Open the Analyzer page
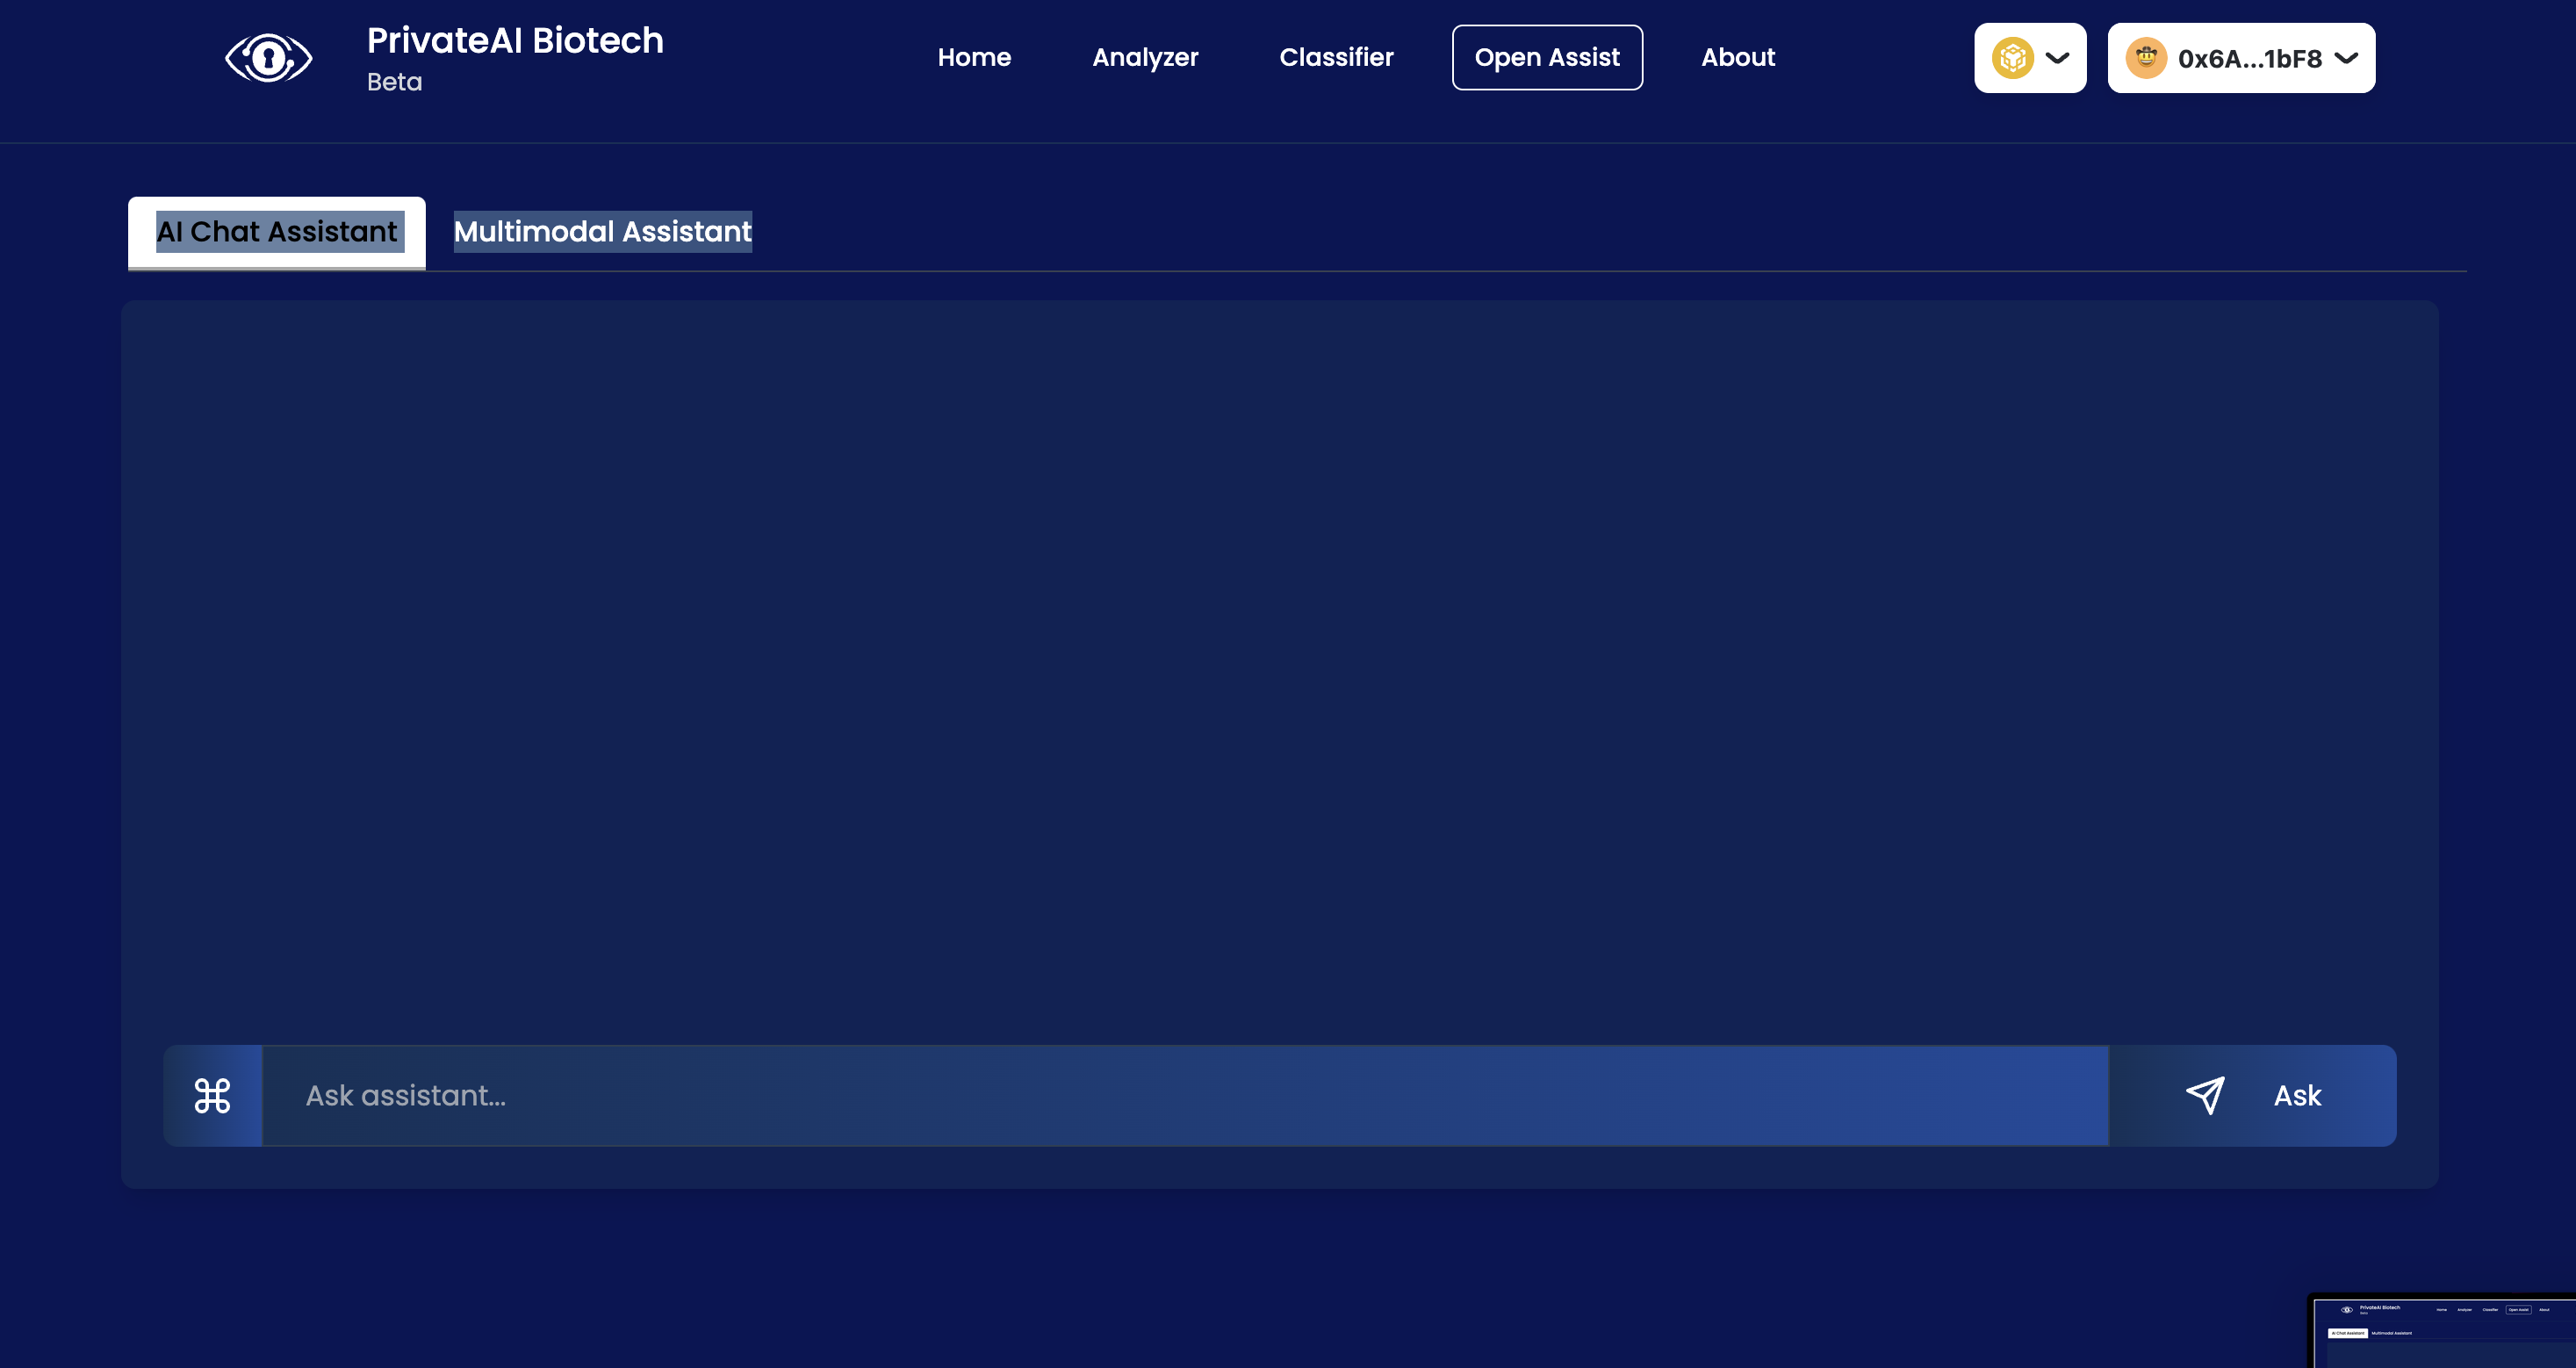 (x=1145, y=58)
